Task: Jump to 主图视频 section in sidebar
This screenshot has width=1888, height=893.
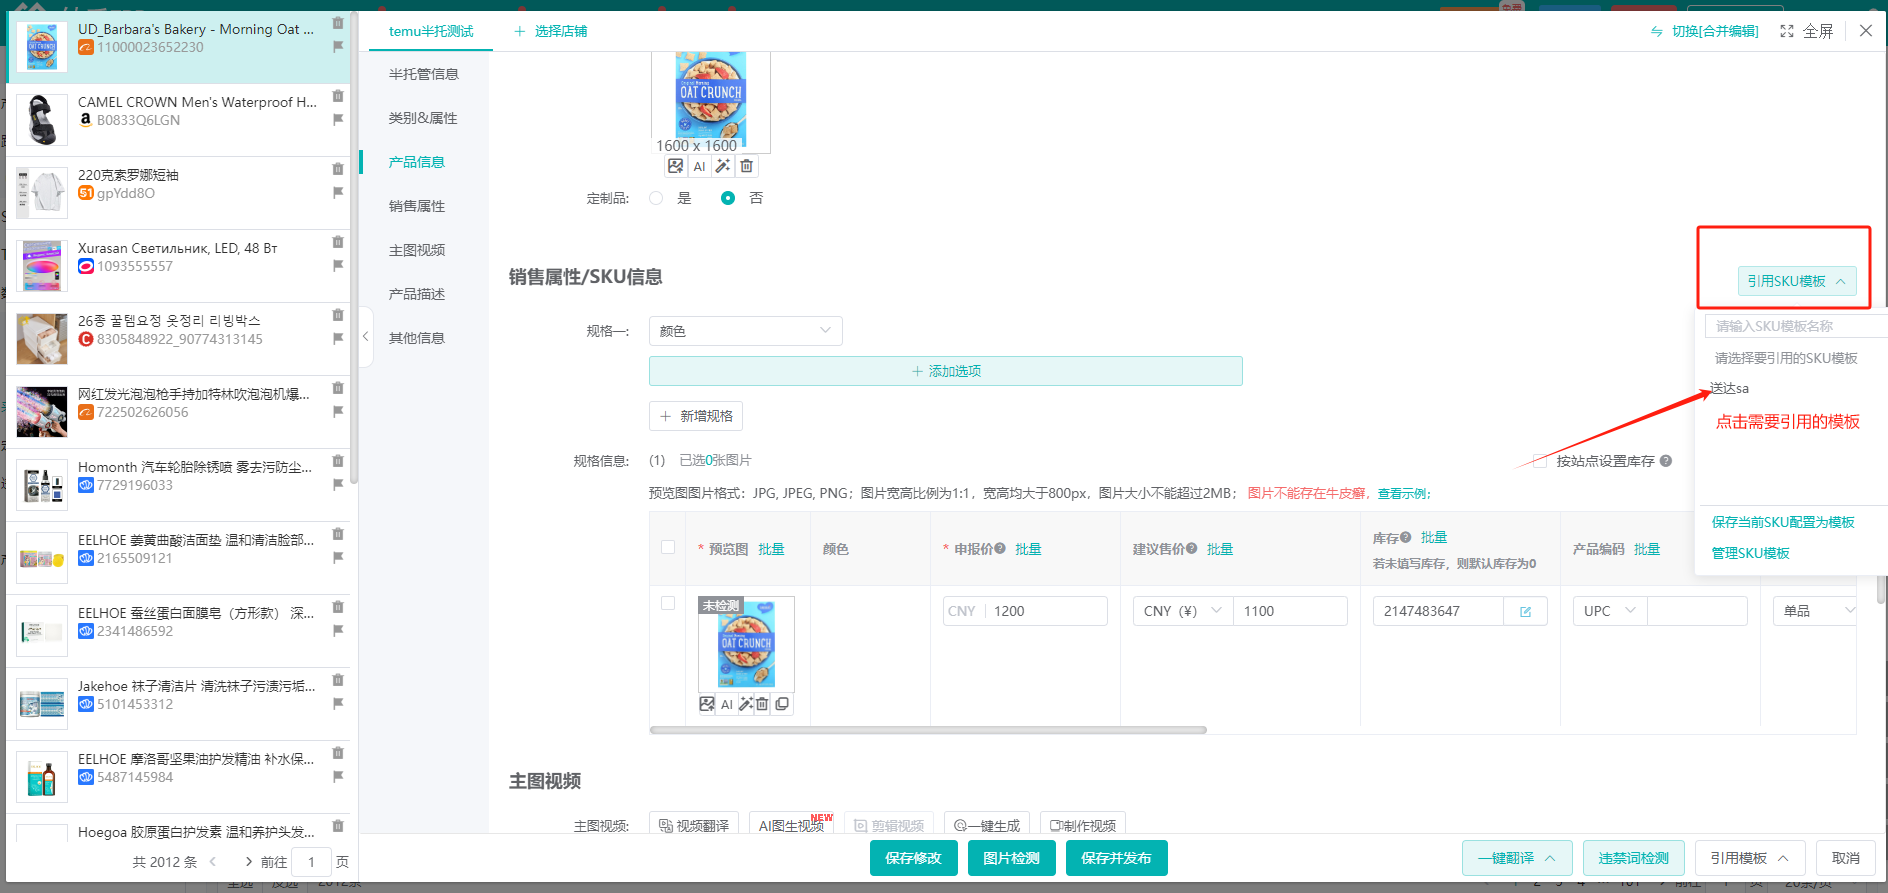Action: [417, 250]
